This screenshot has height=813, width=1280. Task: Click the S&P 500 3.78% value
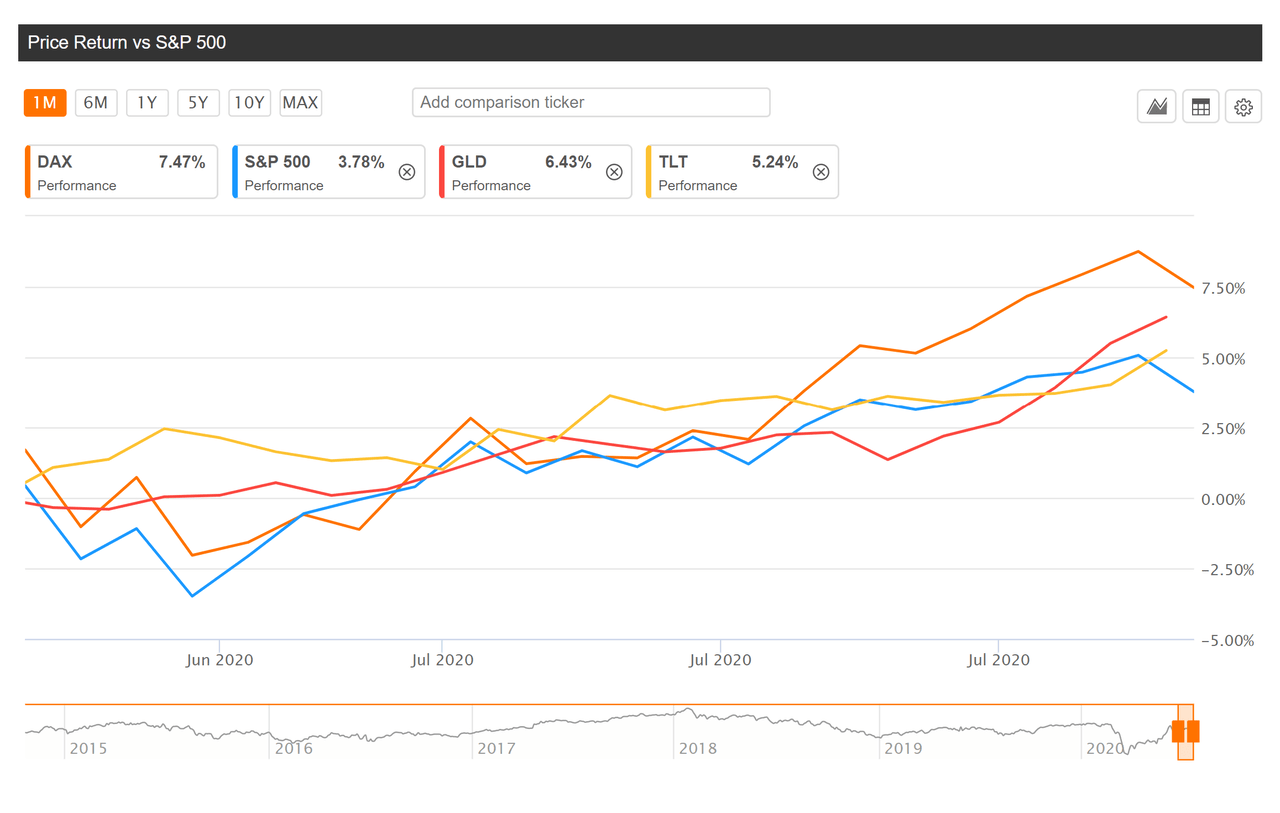pos(361,162)
